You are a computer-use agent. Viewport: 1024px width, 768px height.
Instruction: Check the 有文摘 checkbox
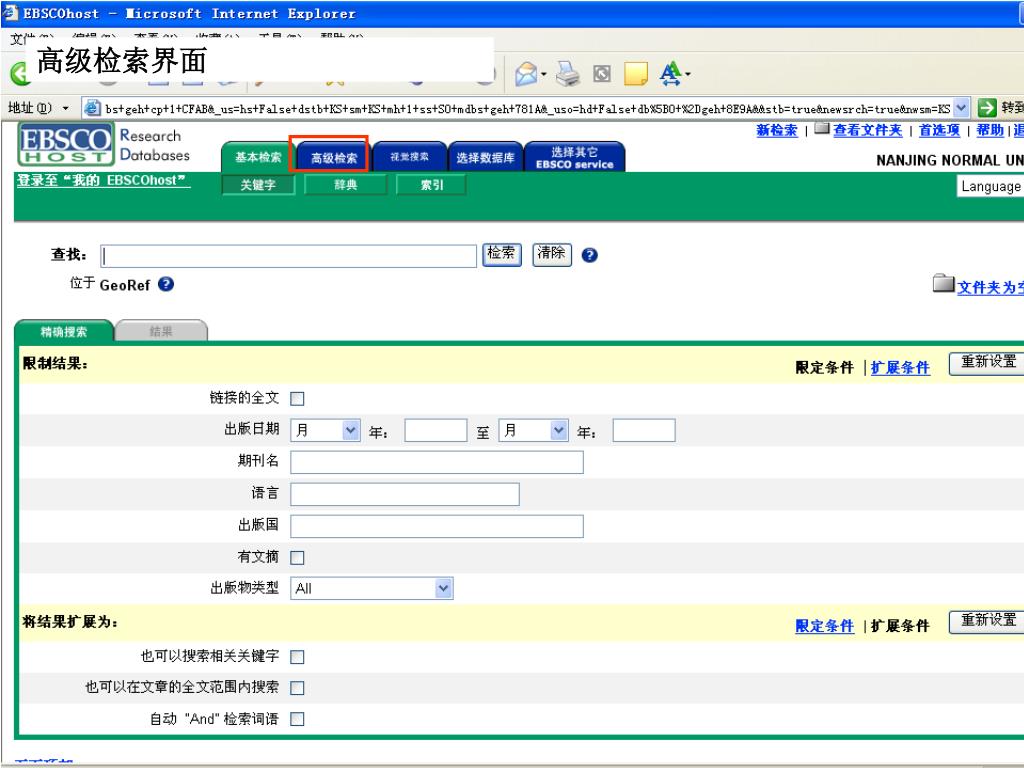click(297, 558)
